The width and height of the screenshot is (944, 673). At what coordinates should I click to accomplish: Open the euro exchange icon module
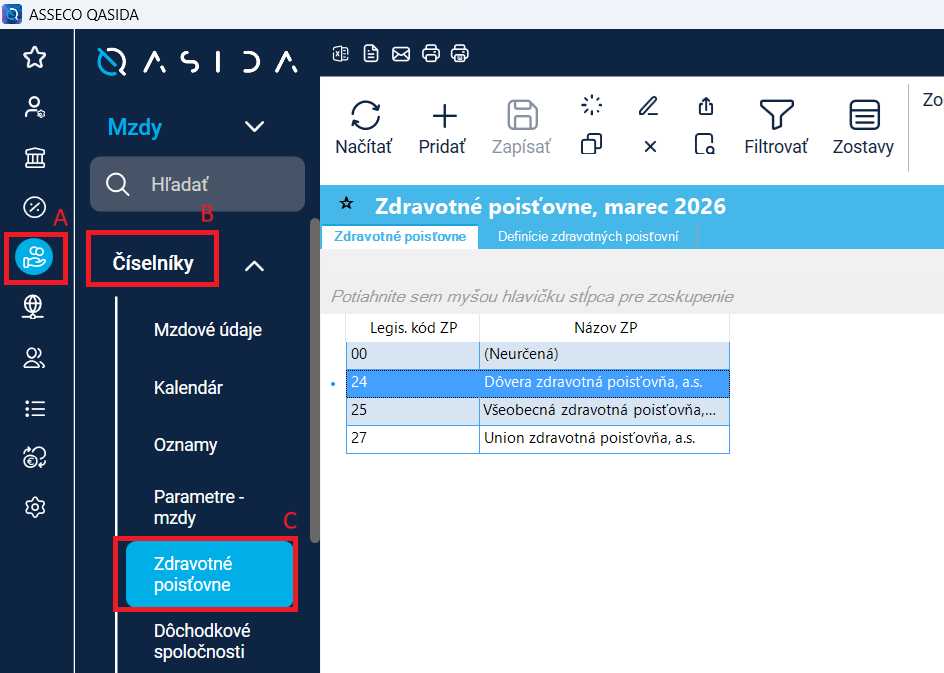(x=34, y=457)
